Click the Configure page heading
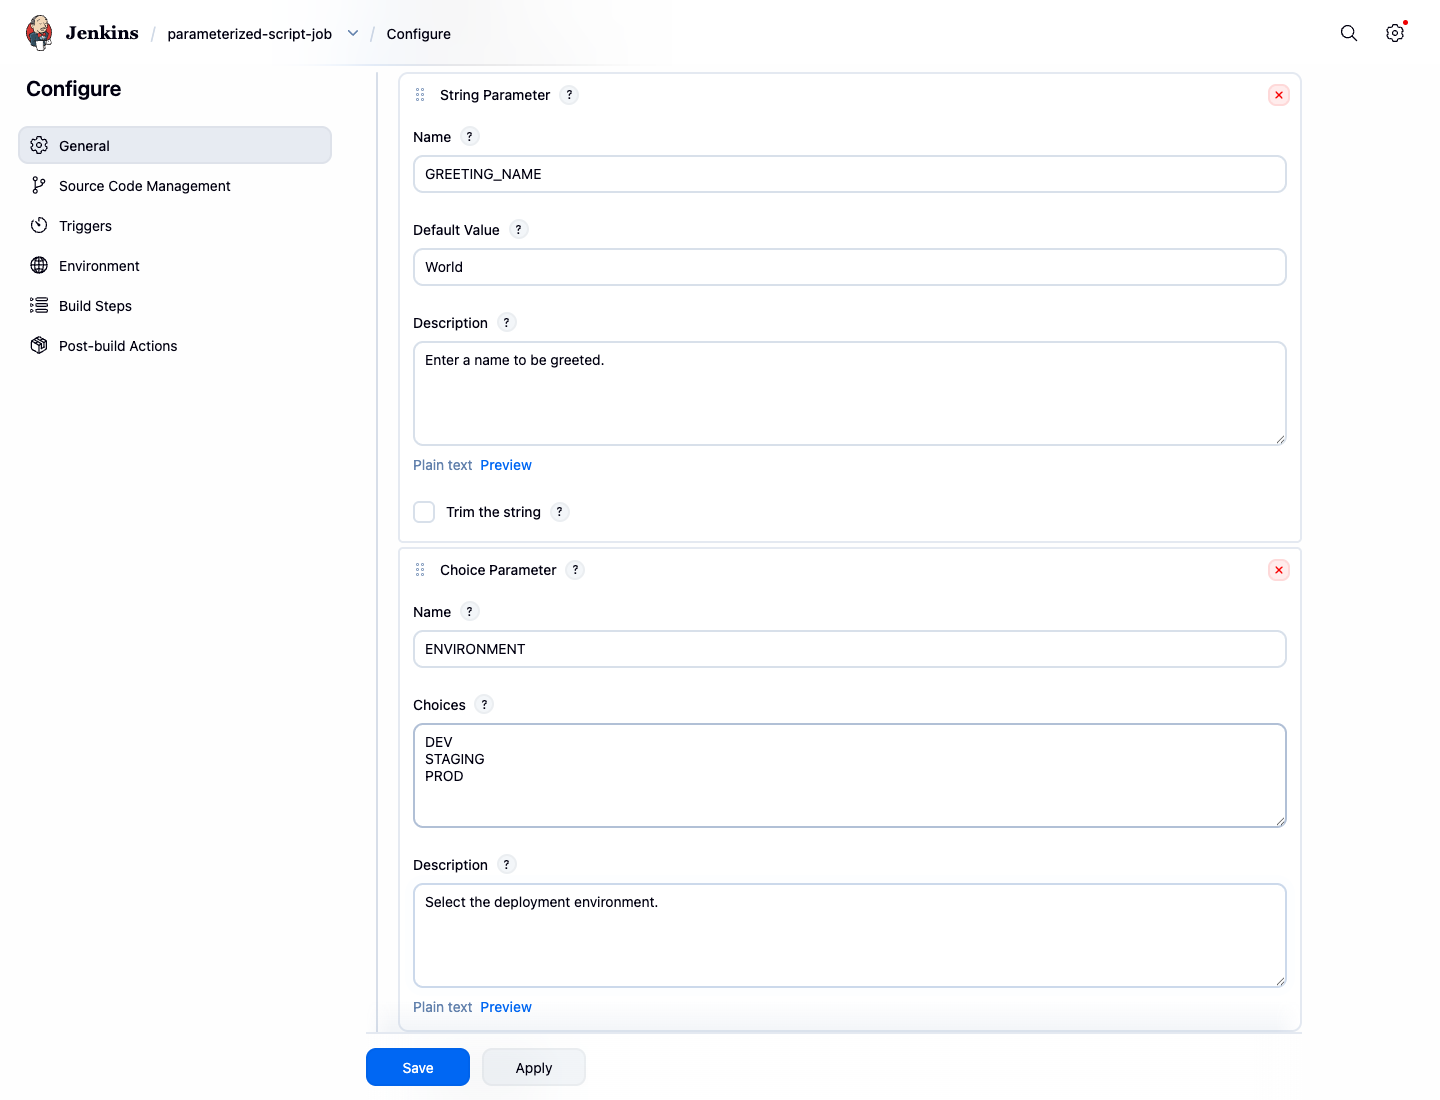 (74, 89)
